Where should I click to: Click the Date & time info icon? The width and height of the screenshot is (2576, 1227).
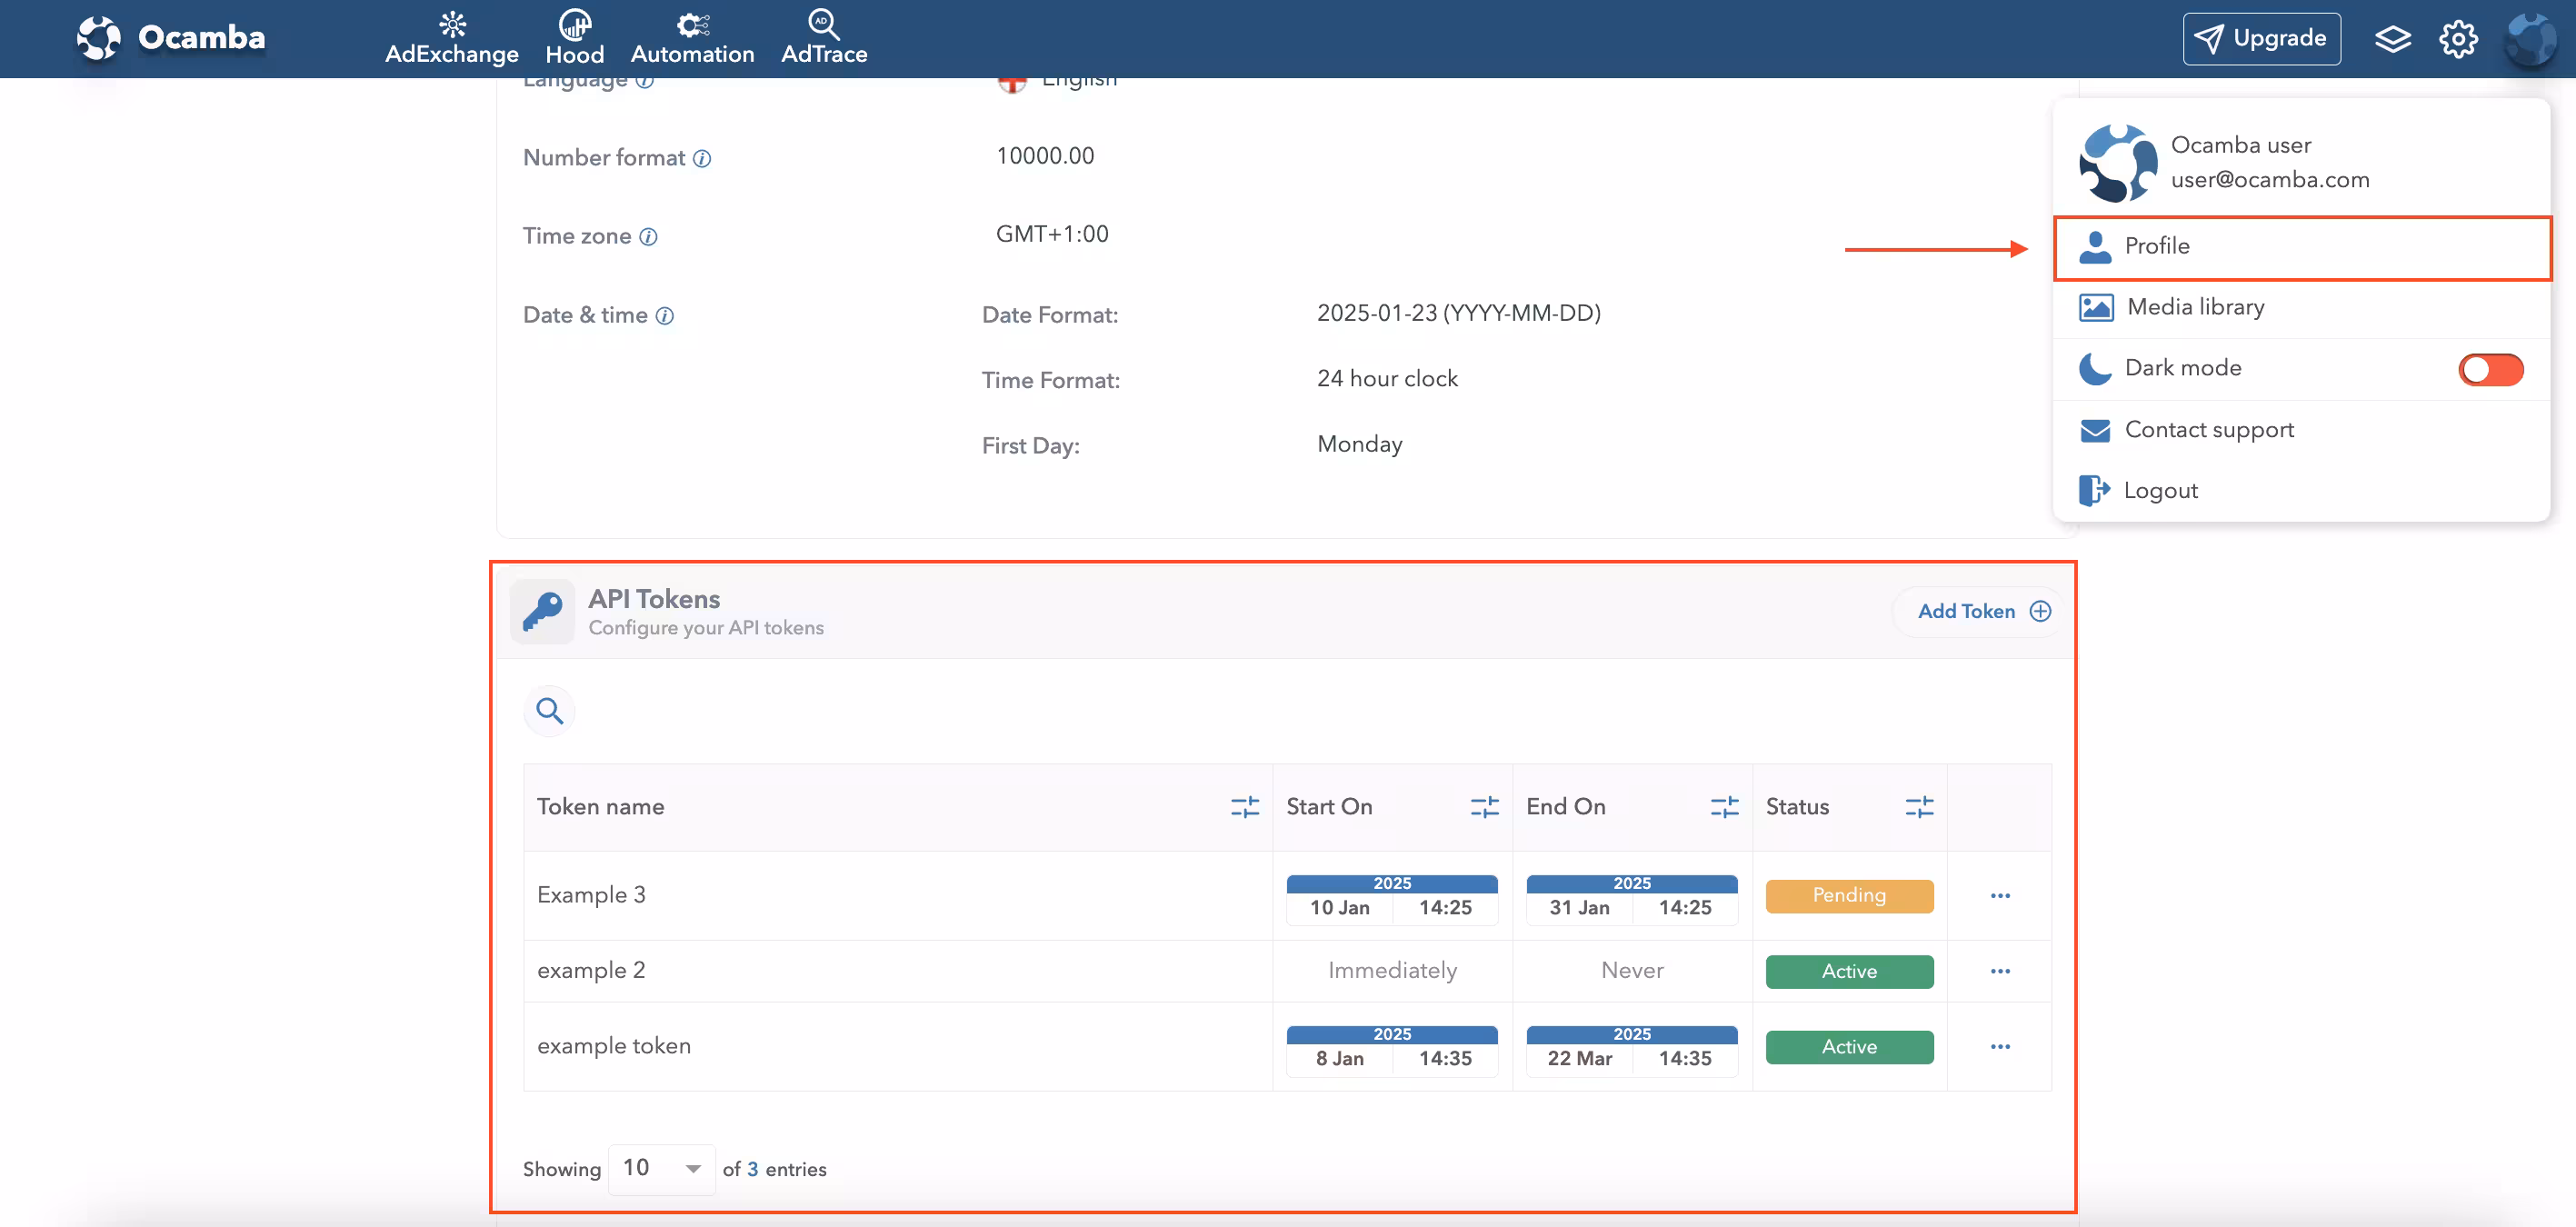coord(665,316)
